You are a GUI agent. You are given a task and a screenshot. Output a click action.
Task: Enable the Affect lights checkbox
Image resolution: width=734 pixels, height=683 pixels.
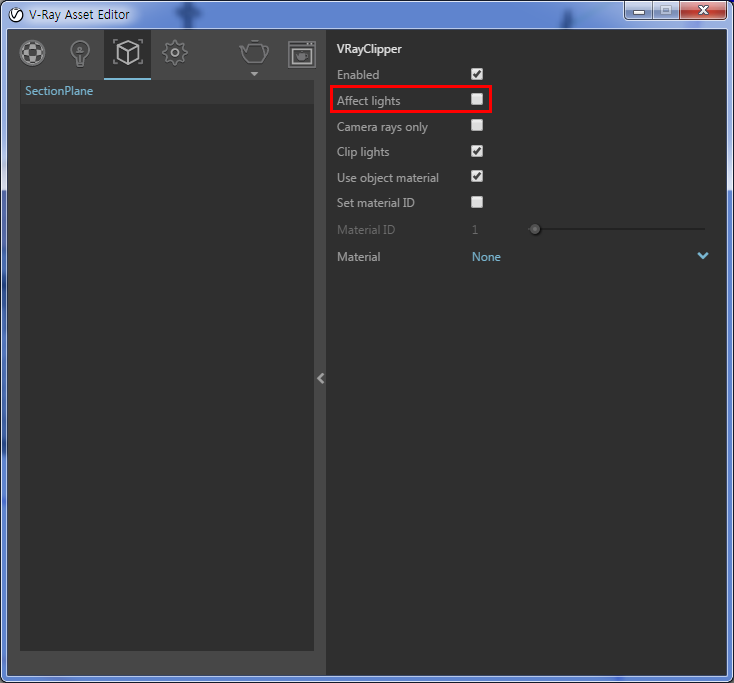pyautogui.click(x=477, y=99)
